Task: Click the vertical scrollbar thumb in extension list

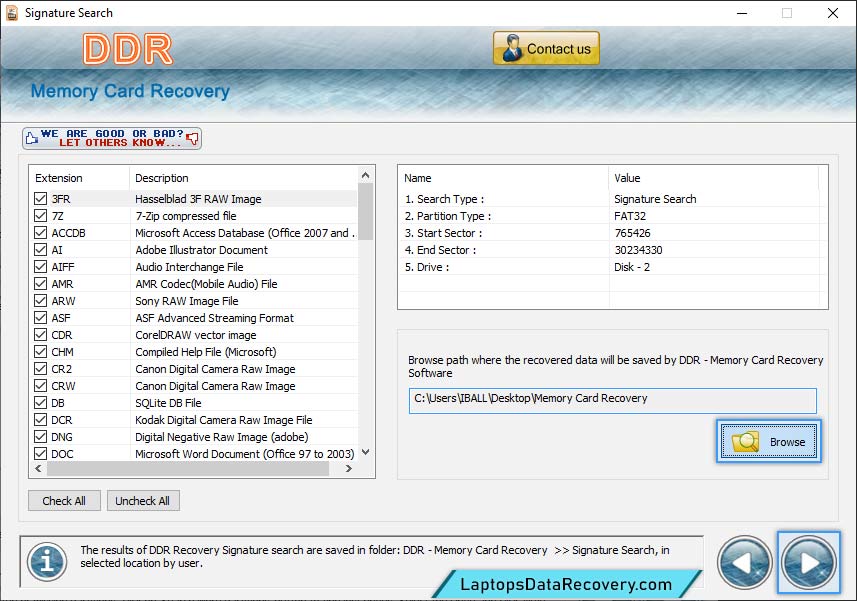Action: tap(366, 211)
